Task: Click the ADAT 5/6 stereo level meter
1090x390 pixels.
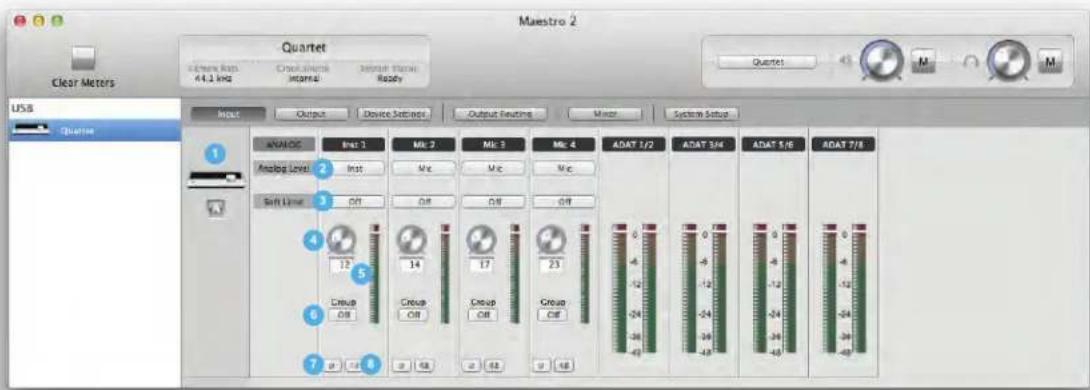Action: pos(774,288)
